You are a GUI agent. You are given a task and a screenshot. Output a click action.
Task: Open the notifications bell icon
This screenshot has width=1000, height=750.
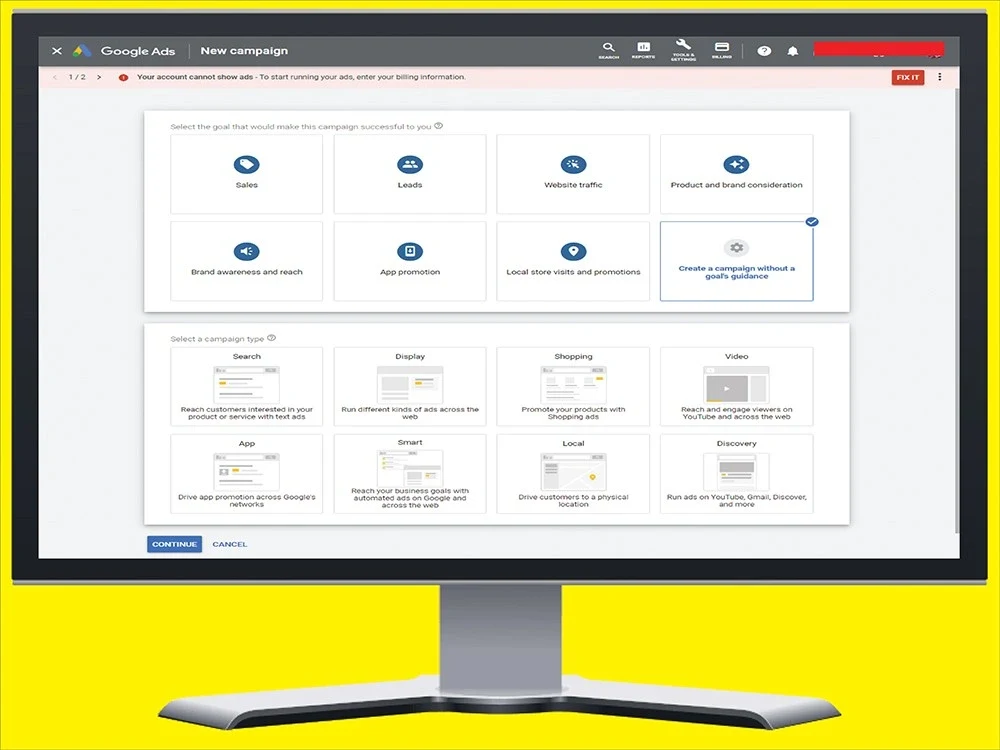793,51
